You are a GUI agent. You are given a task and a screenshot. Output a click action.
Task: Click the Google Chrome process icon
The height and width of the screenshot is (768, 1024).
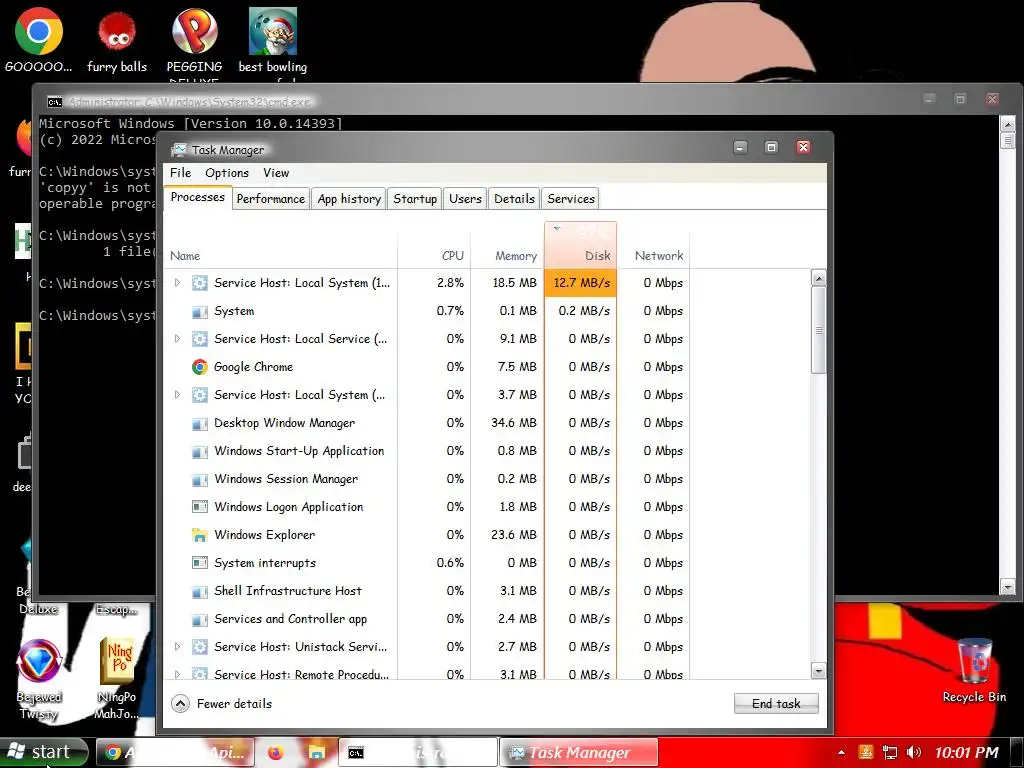click(x=200, y=367)
